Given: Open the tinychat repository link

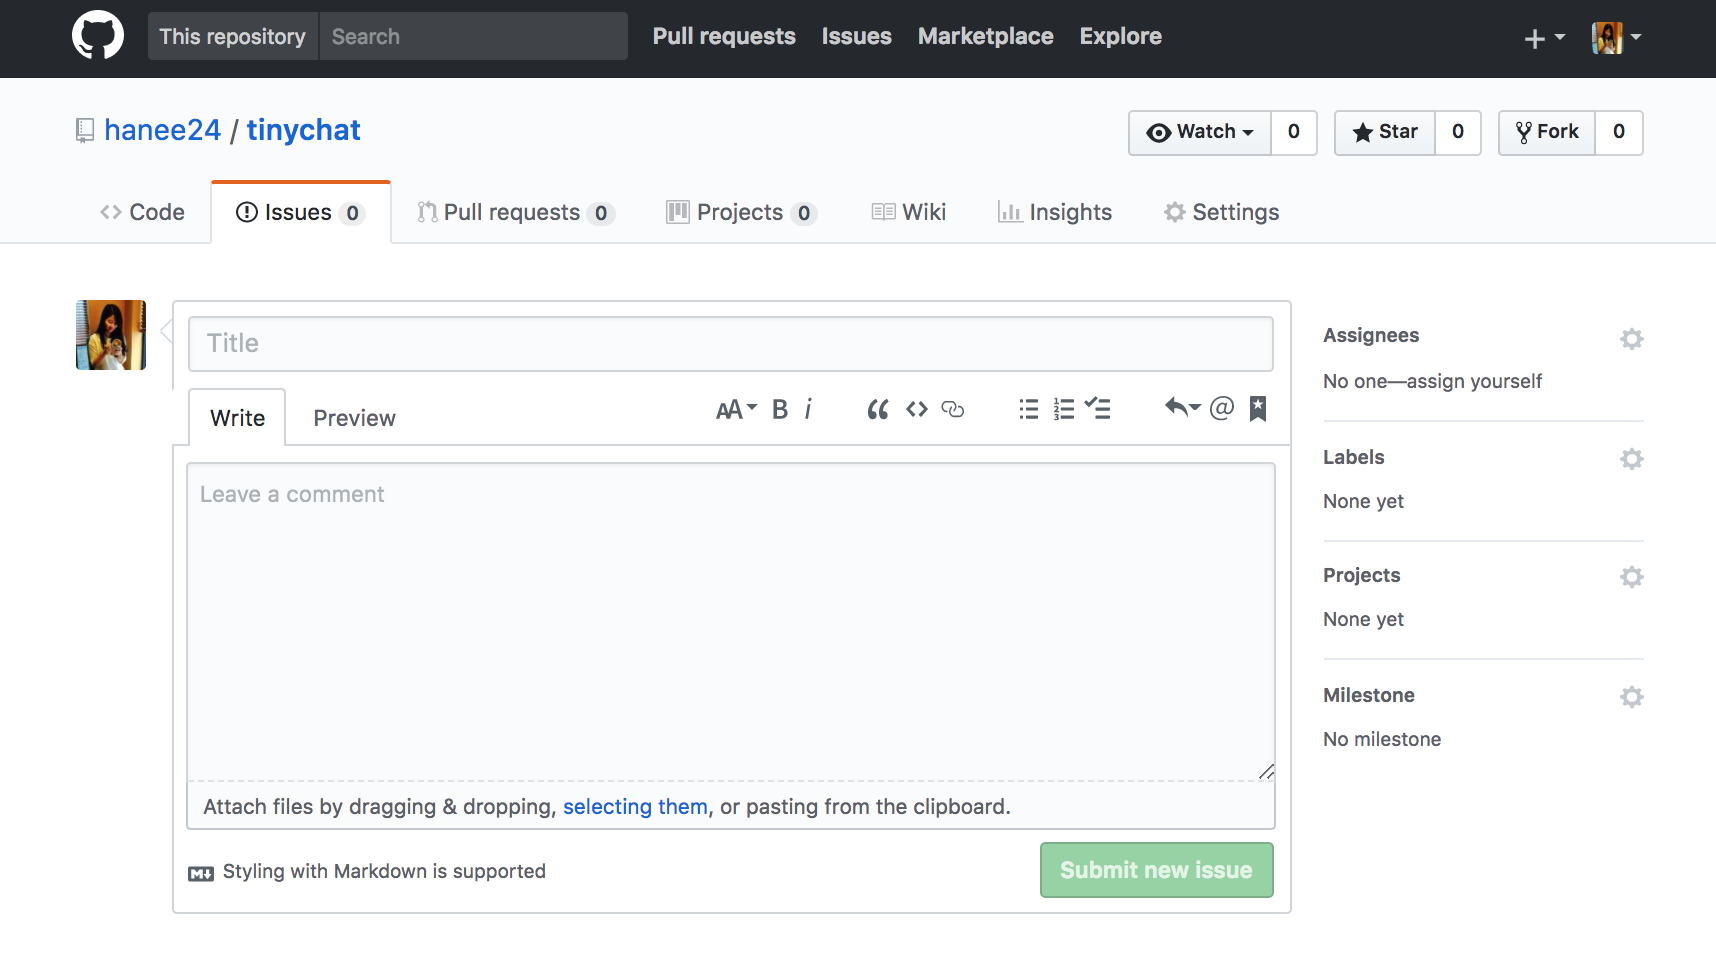Looking at the screenshot, I should point(303,130).
